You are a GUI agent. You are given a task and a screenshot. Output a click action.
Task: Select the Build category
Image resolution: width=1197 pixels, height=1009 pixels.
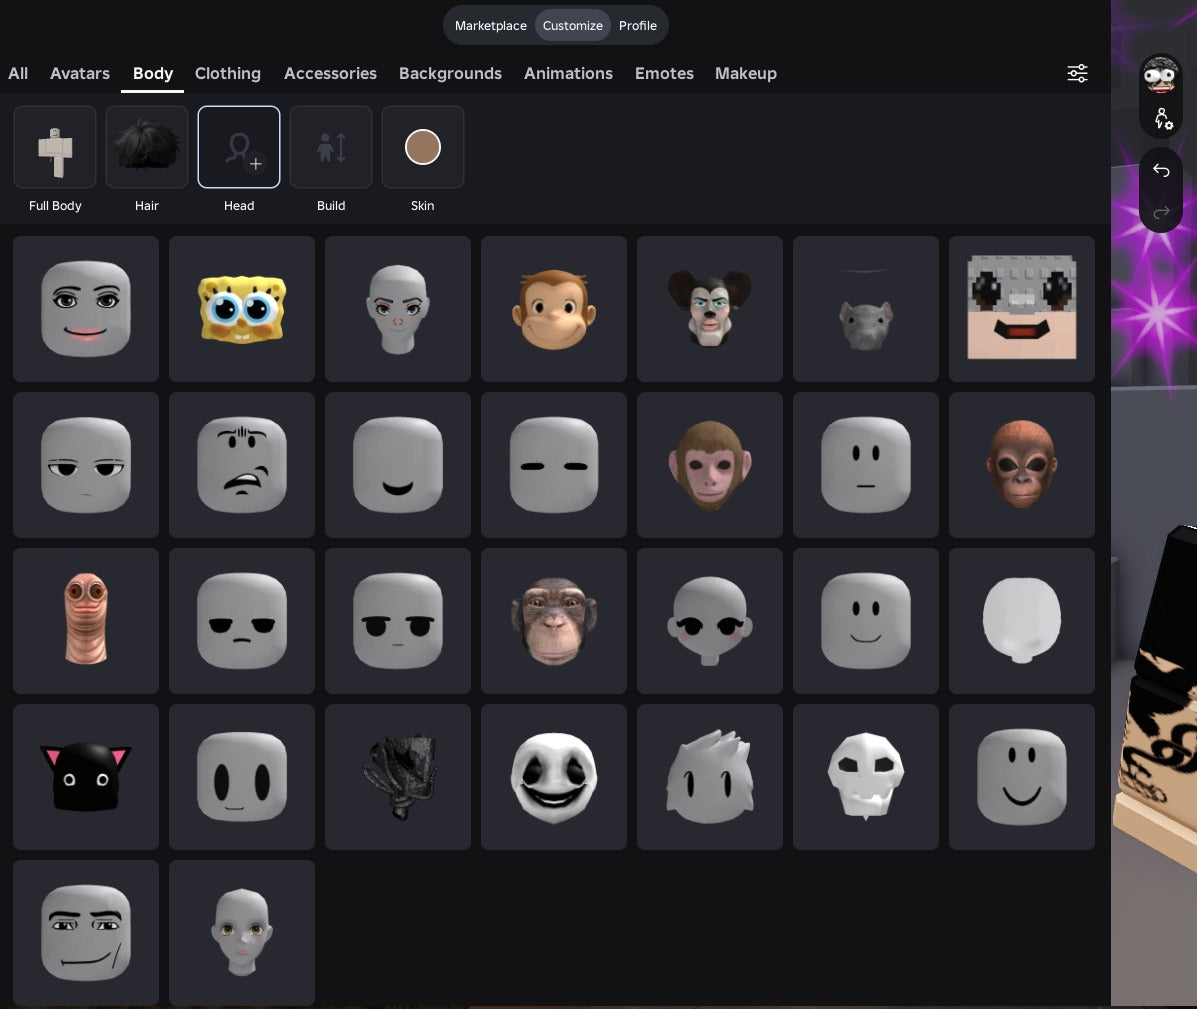[x=331, y=147]
